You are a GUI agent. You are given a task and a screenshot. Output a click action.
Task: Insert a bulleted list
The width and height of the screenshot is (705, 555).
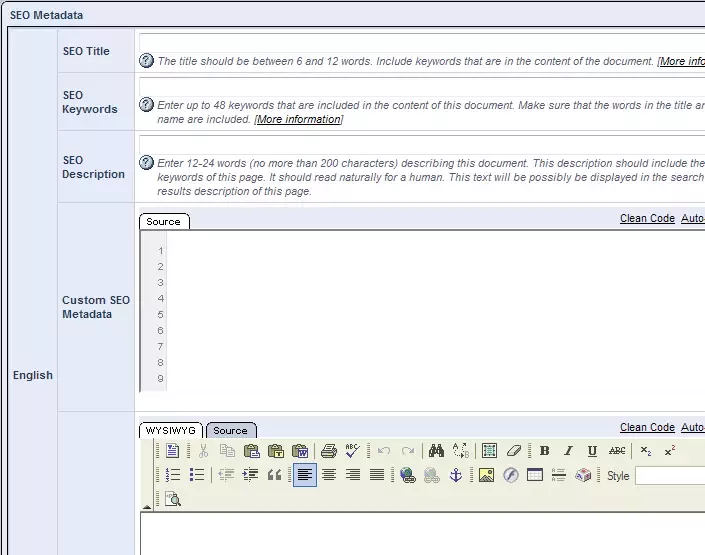pyautogui.click(x=197, y=475)
